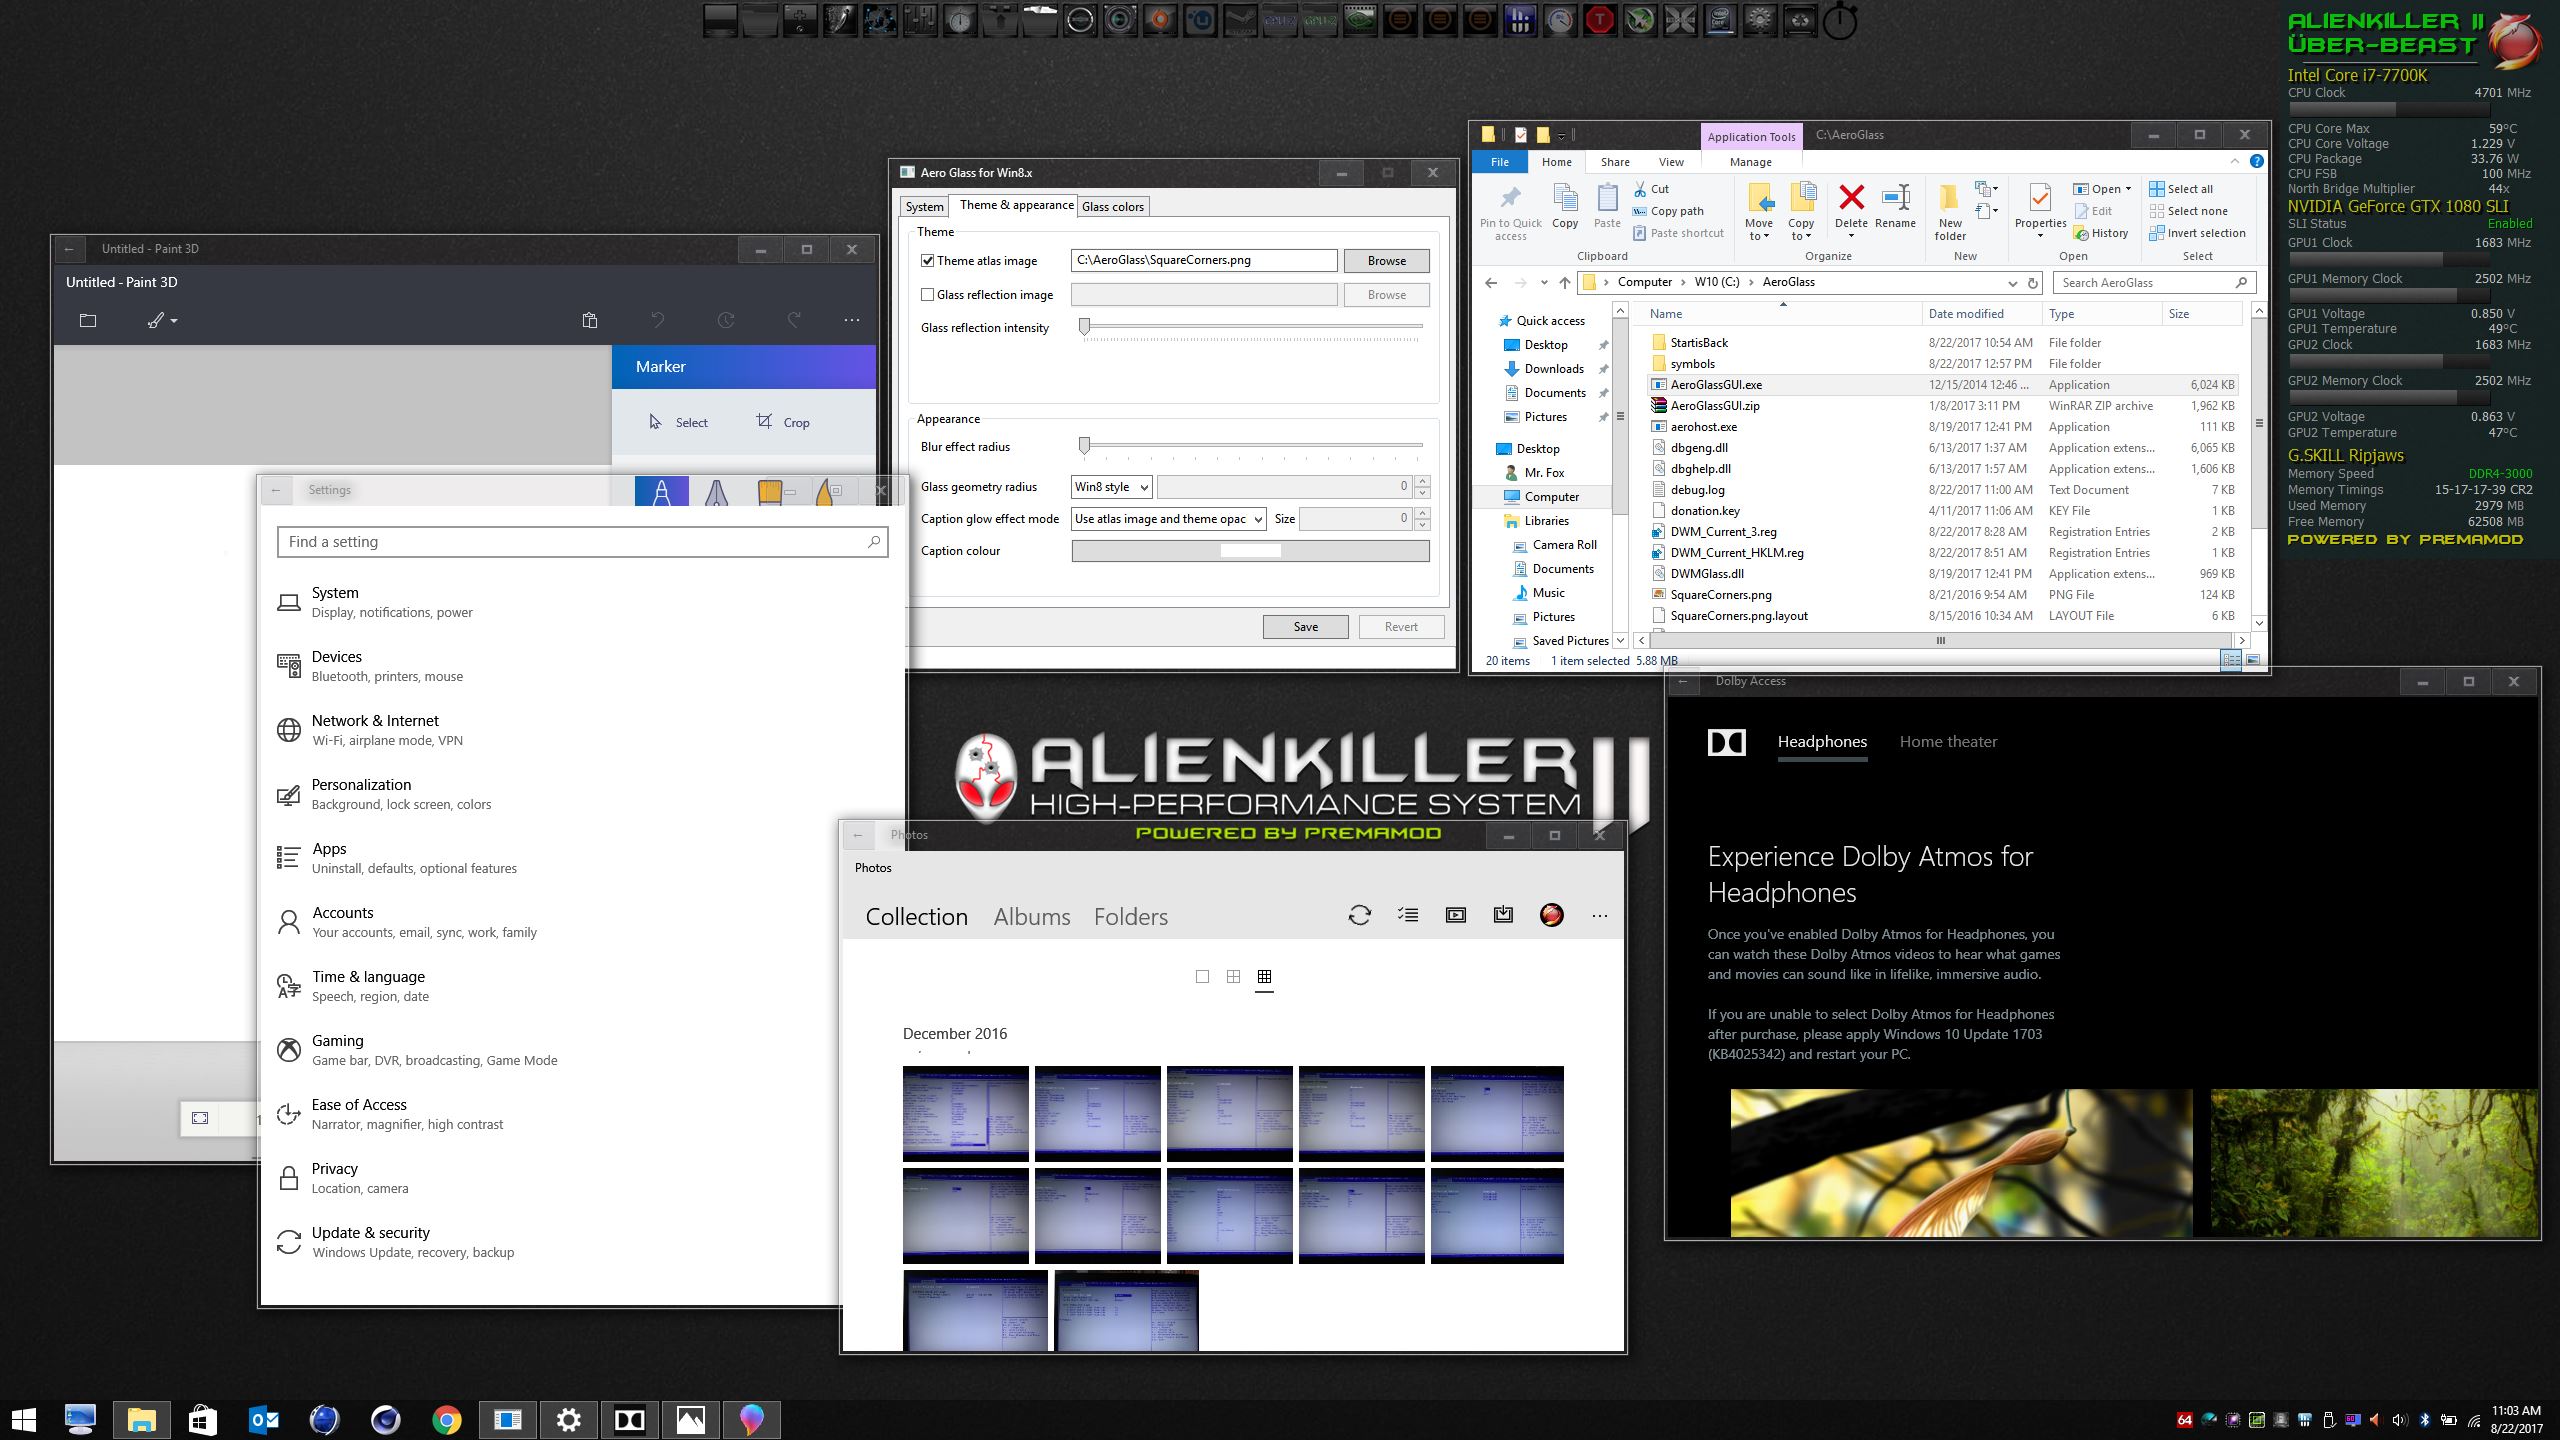Click Select all in the Explorer ribbon
Screen dimensions: 2560x1440
2181,189
